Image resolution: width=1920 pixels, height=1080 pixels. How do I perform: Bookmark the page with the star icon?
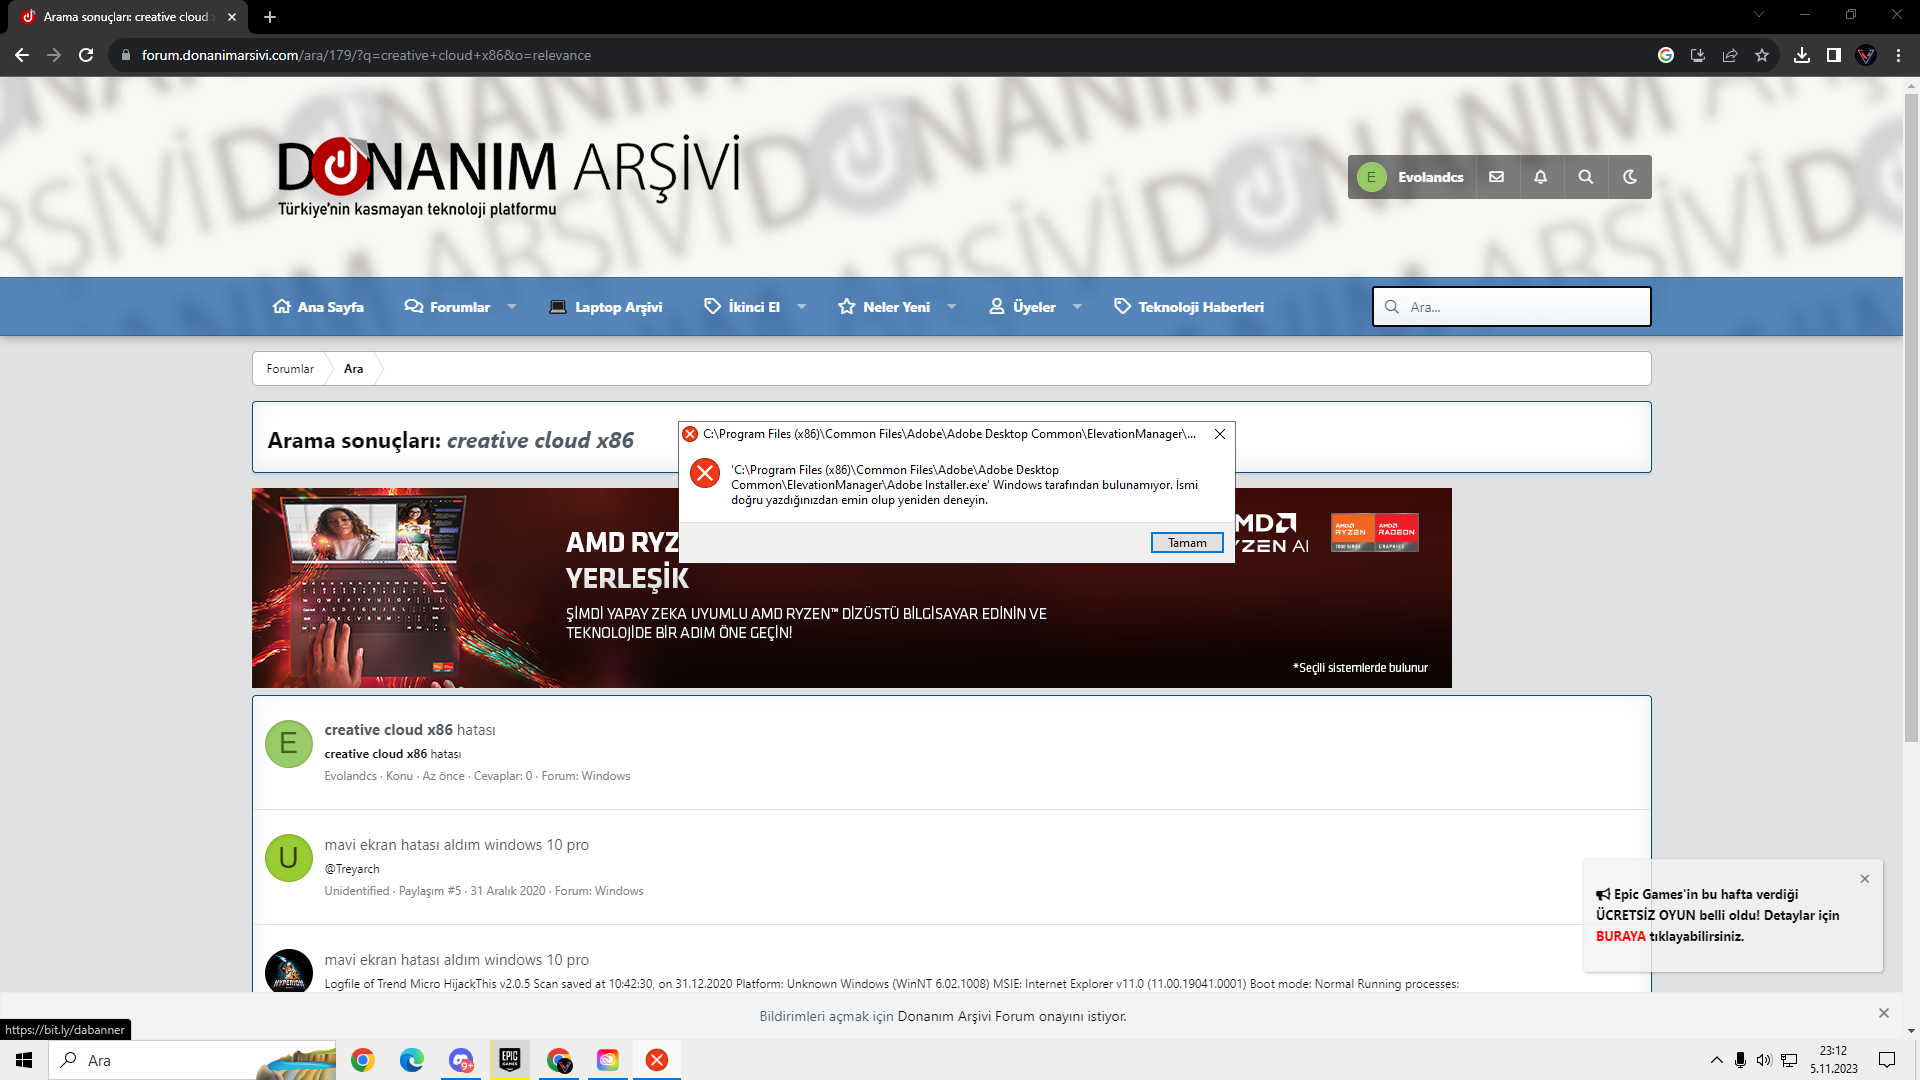tap(1762, 55)
